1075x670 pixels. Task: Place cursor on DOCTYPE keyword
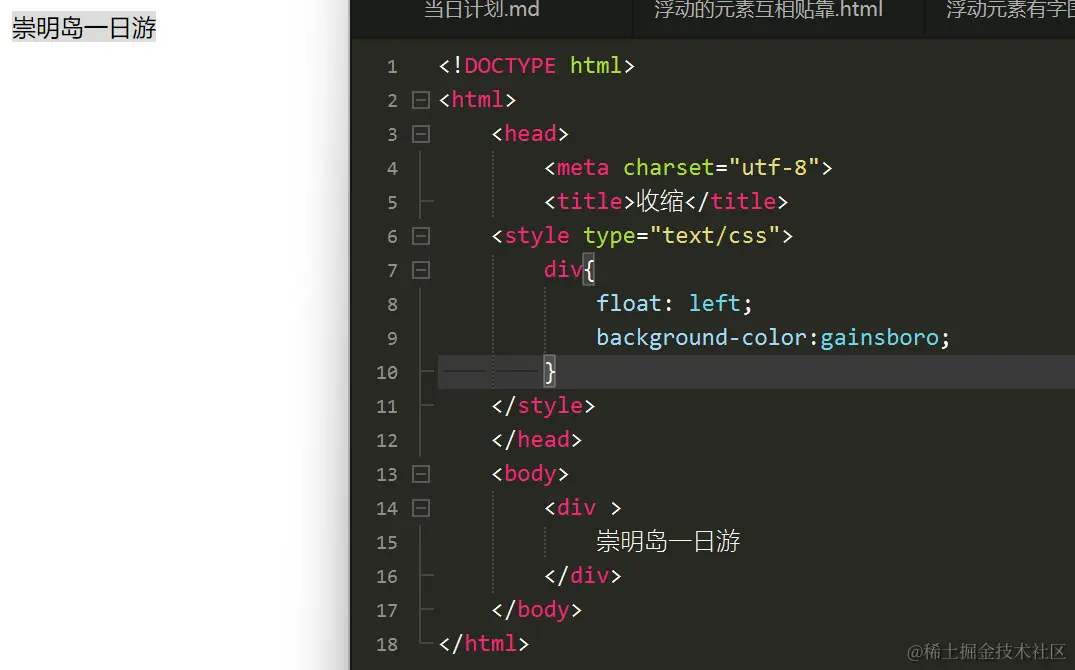(510, 66)
